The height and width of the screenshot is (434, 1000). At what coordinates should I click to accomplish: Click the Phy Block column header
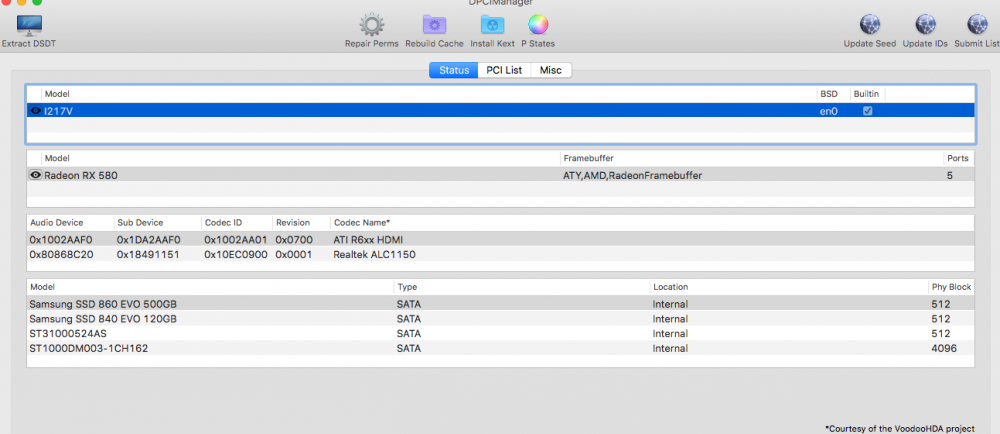pos(952,287)
